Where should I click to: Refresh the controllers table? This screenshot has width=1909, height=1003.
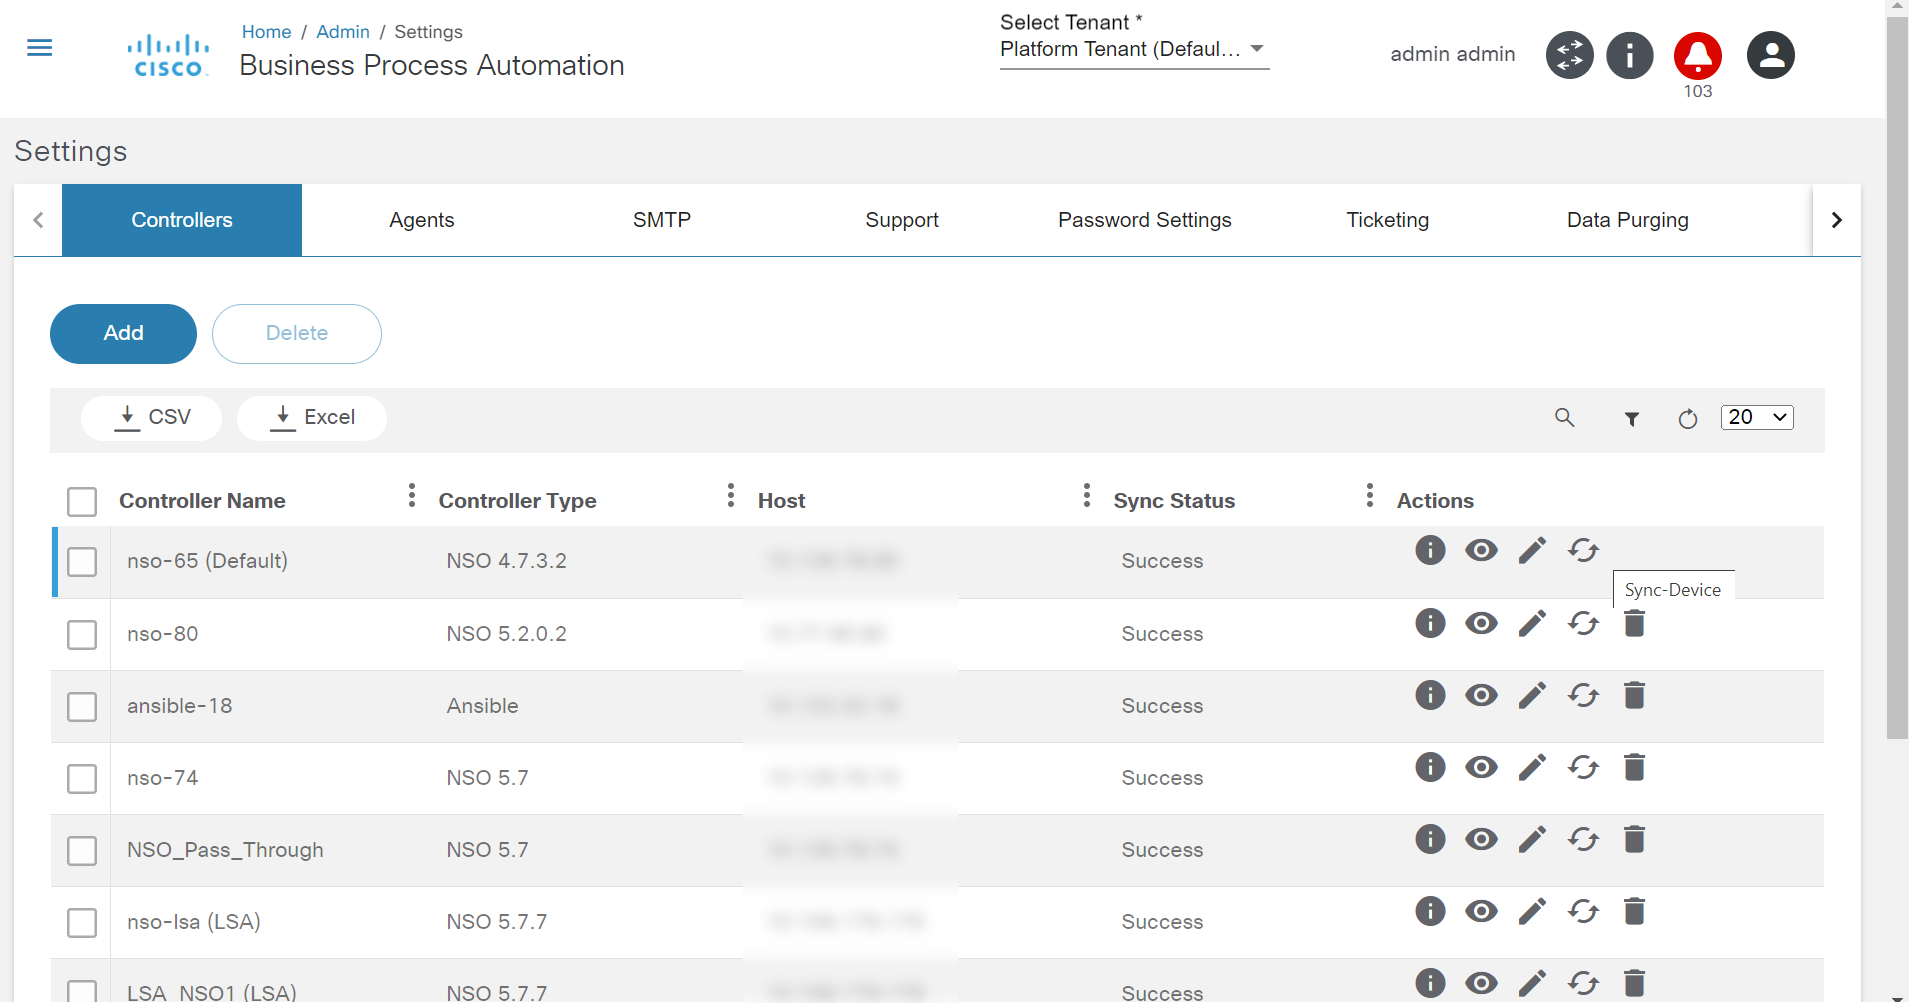[x=1688, y=419]
